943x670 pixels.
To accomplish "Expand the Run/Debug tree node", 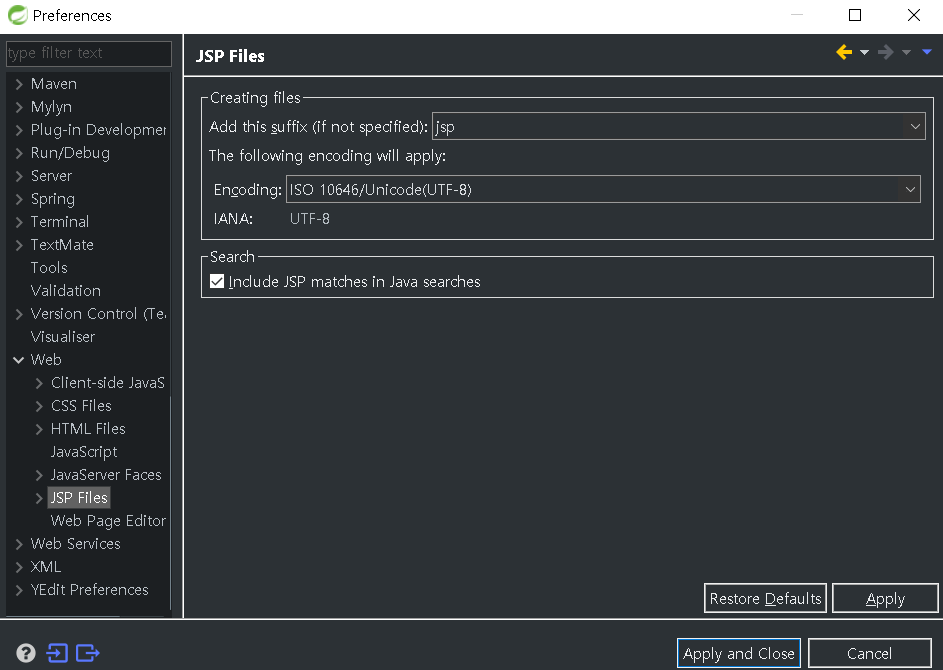I will 19,153.
